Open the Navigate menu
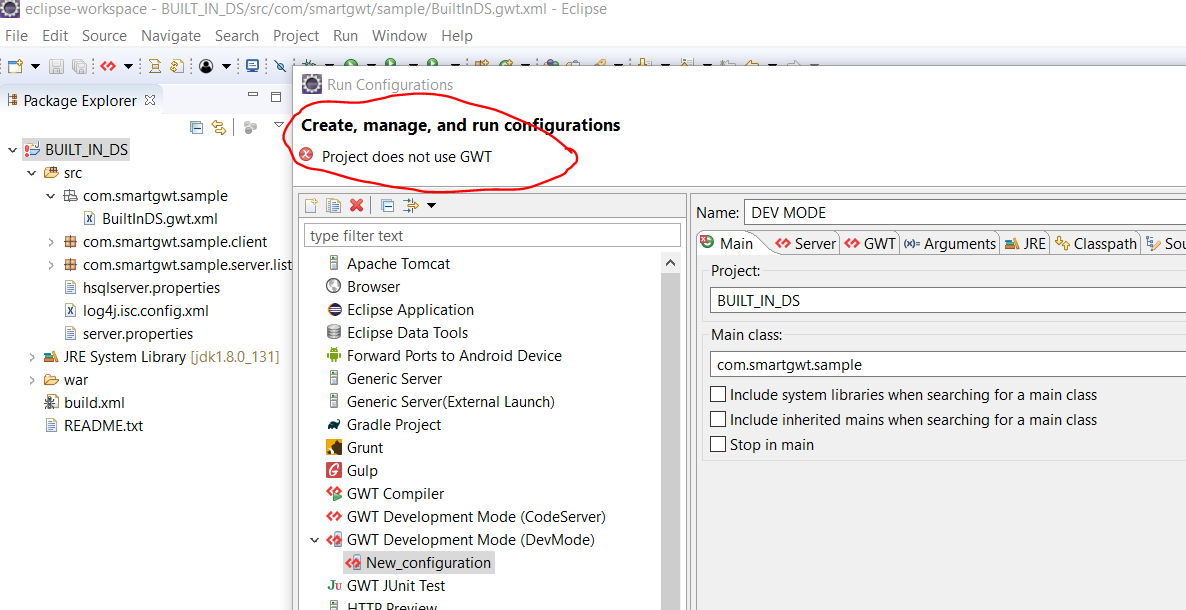 (171, 36)
